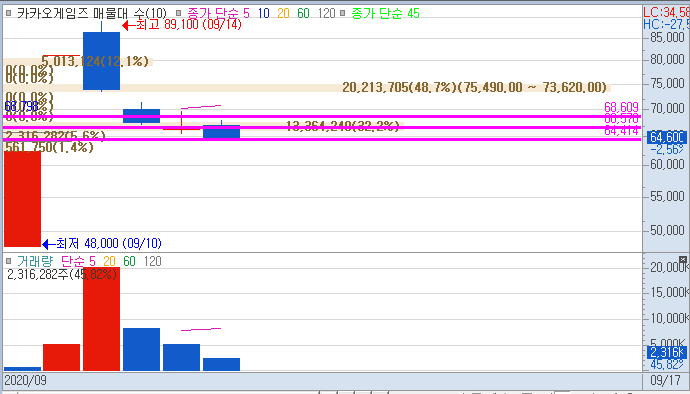Click the blue HC:-27.5 value at top right
This screenshot has width=690, height=394.
666,24
